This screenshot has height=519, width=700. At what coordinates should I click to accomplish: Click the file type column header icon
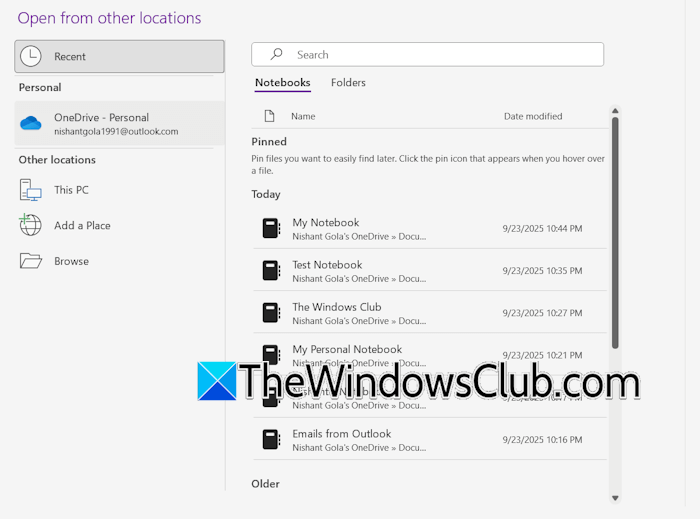click(x=269, y=116)
